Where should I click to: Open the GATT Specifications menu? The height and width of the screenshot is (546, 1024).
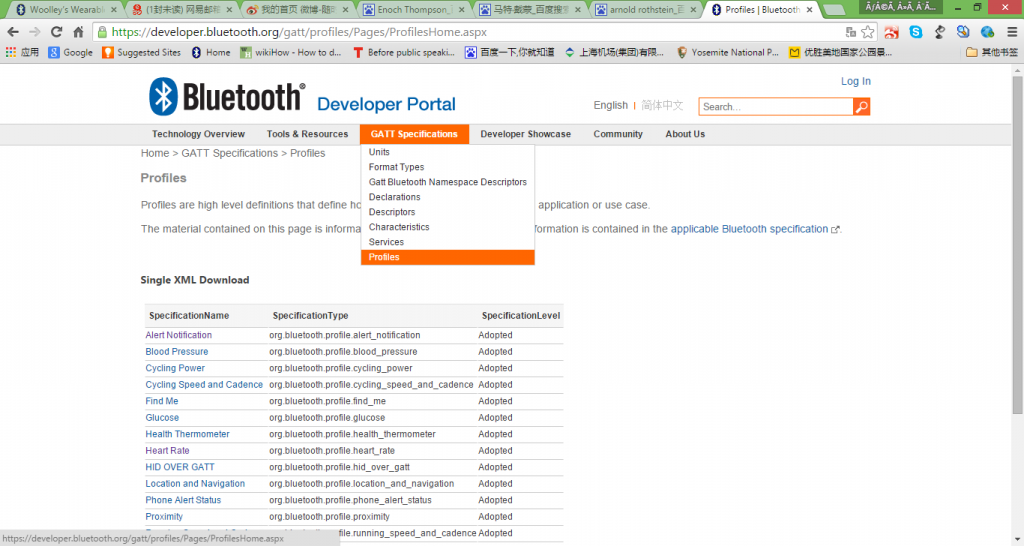click(x=413, y=134)
